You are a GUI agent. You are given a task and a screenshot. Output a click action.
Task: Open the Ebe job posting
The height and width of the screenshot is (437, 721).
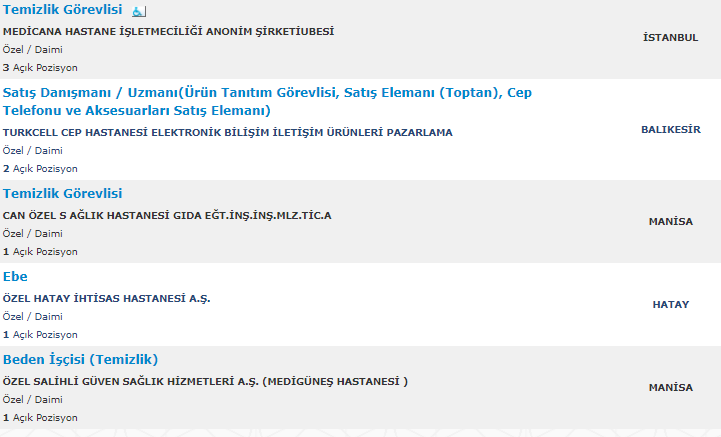tap(15, 276)
